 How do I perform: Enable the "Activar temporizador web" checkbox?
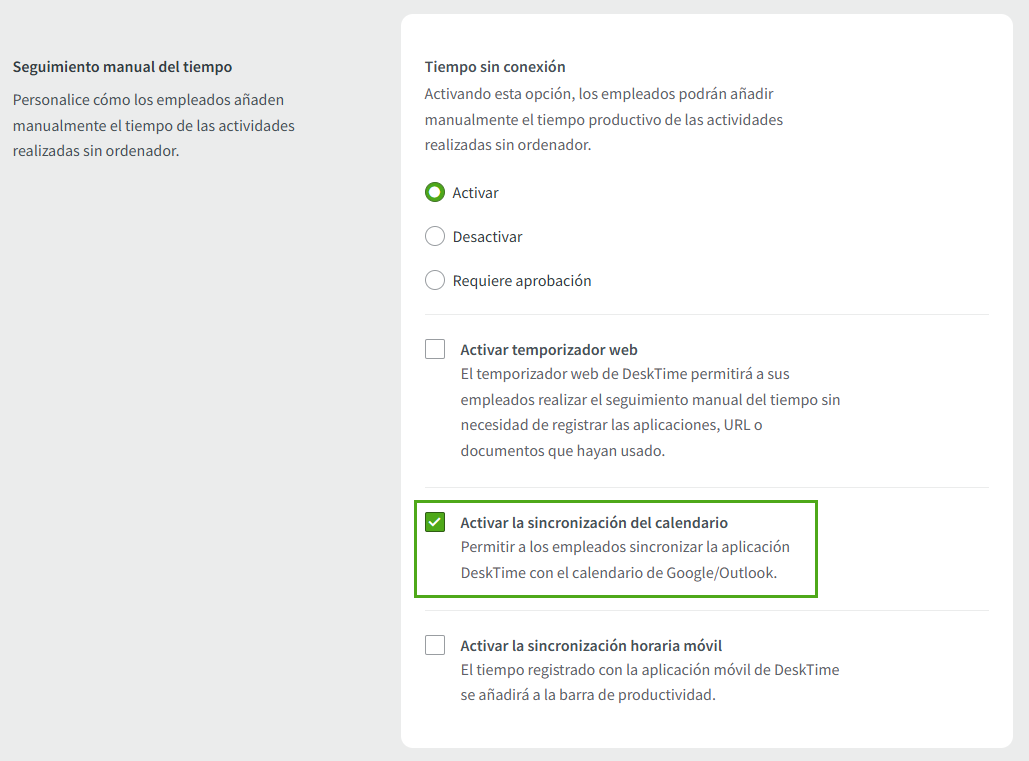[435, 349]
